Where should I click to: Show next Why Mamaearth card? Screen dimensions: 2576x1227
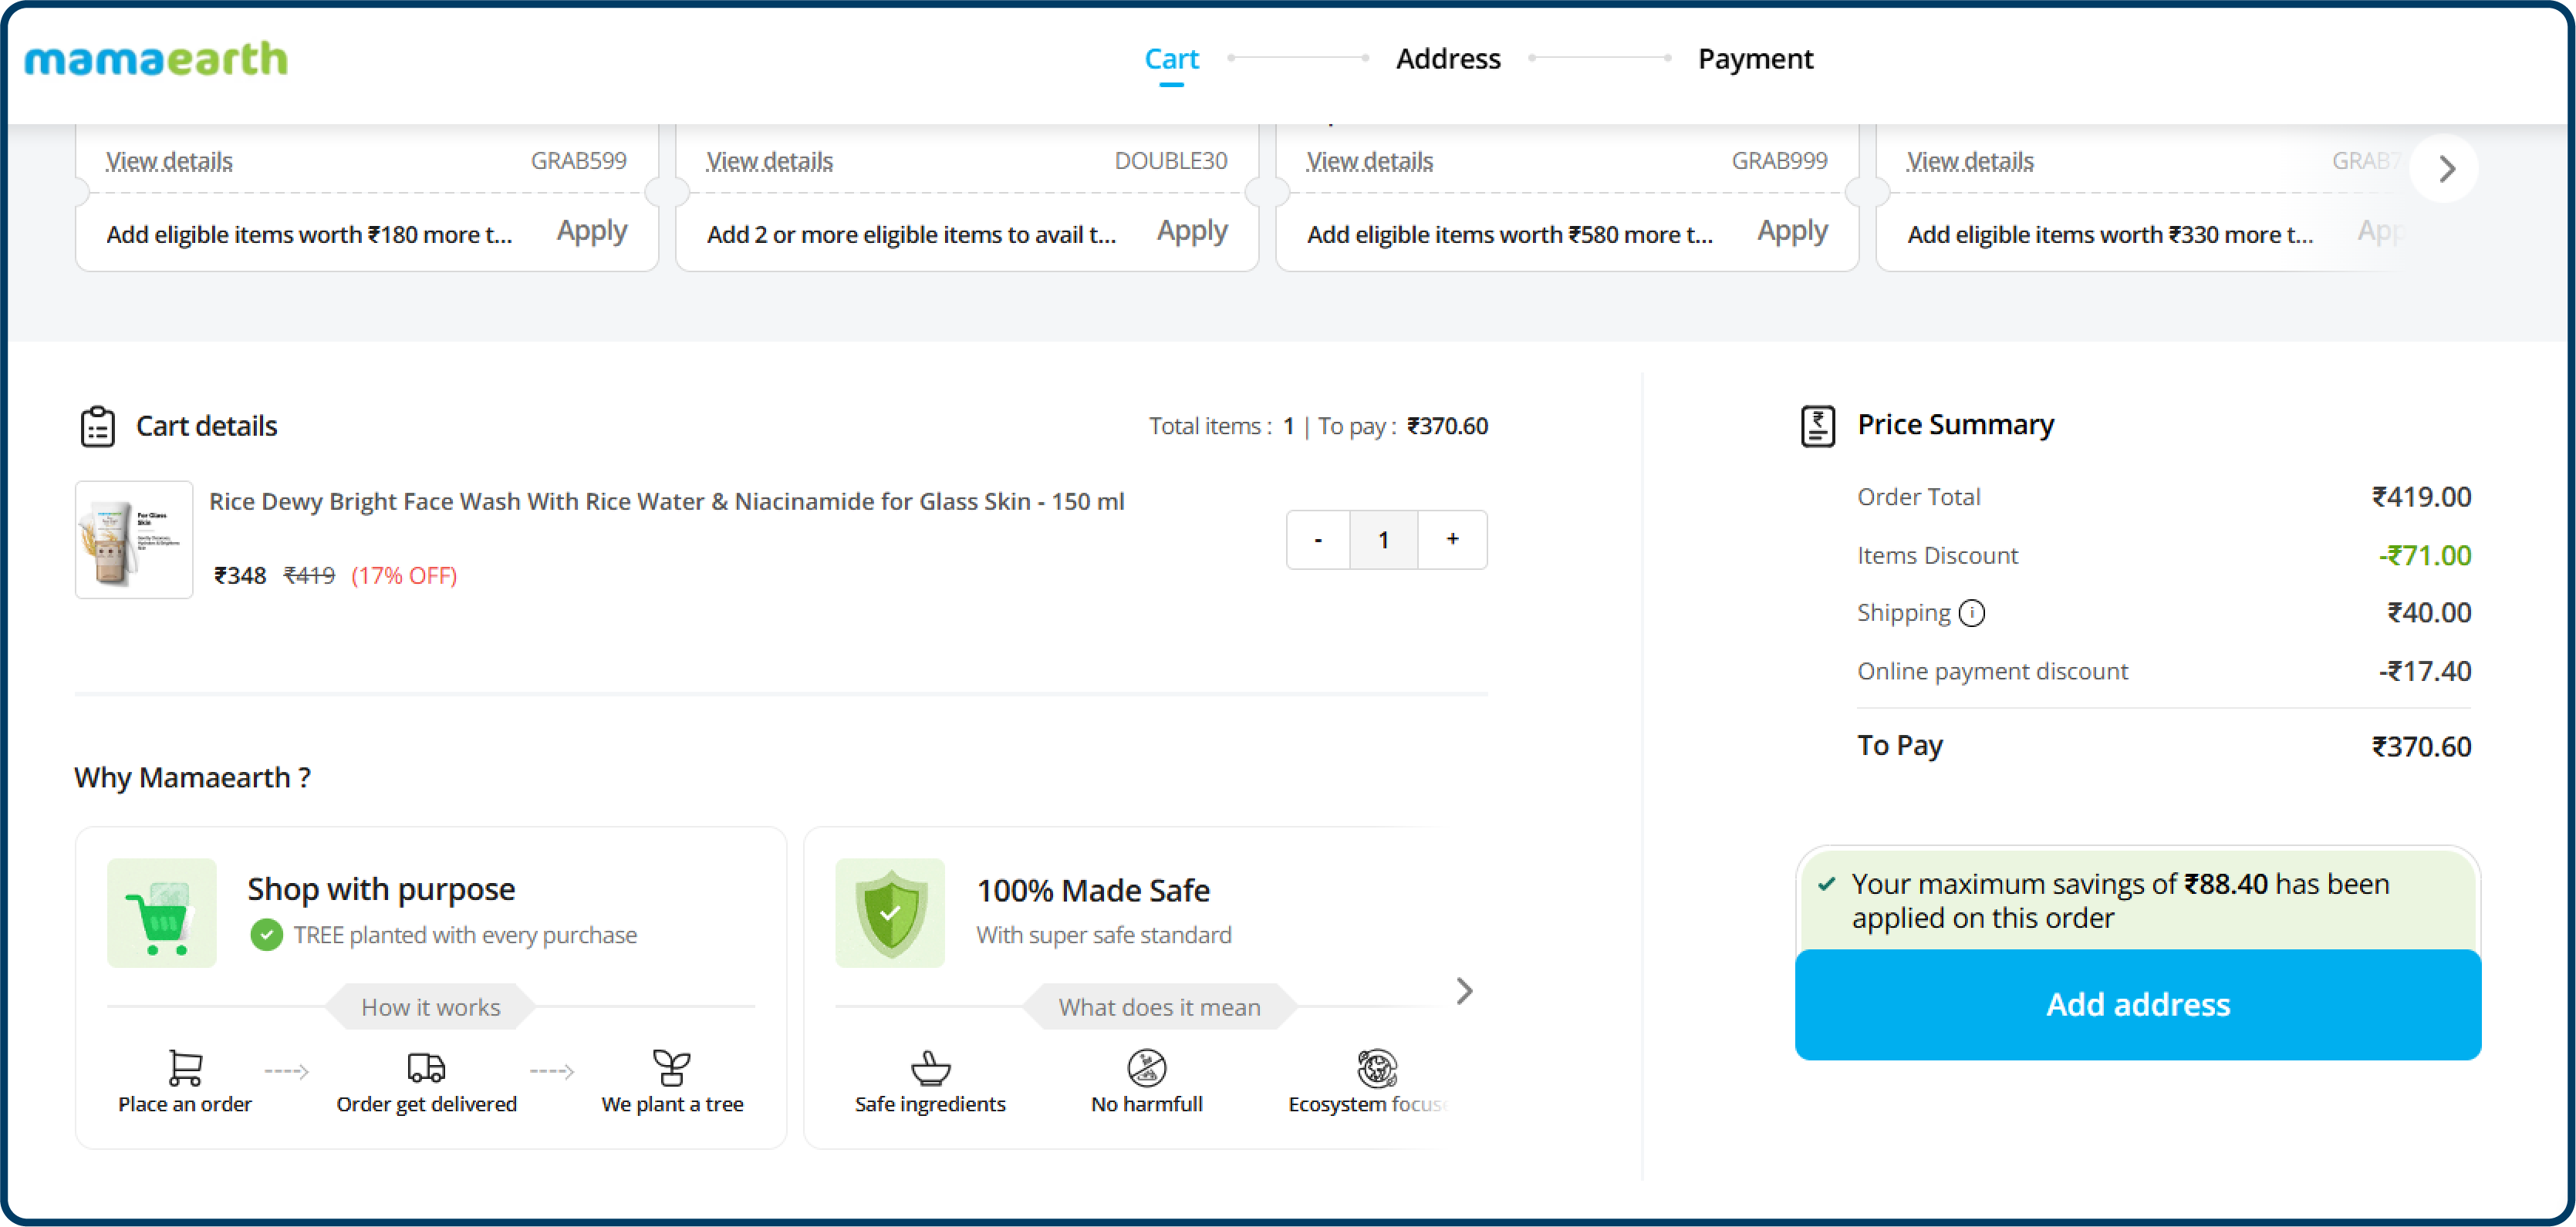tap(1464, 991)
